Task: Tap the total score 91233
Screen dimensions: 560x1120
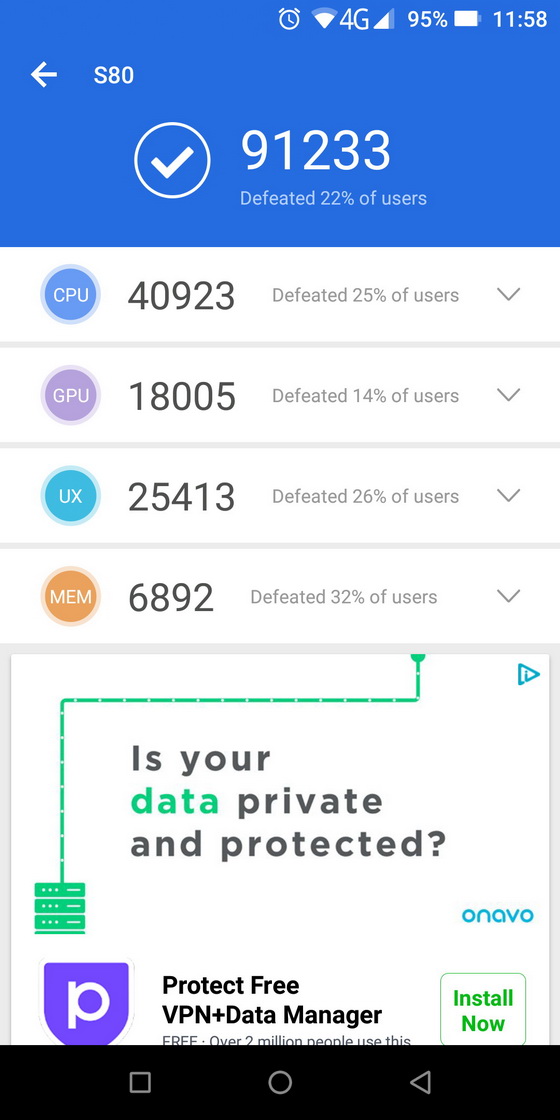Action: (x=316, y=151)
